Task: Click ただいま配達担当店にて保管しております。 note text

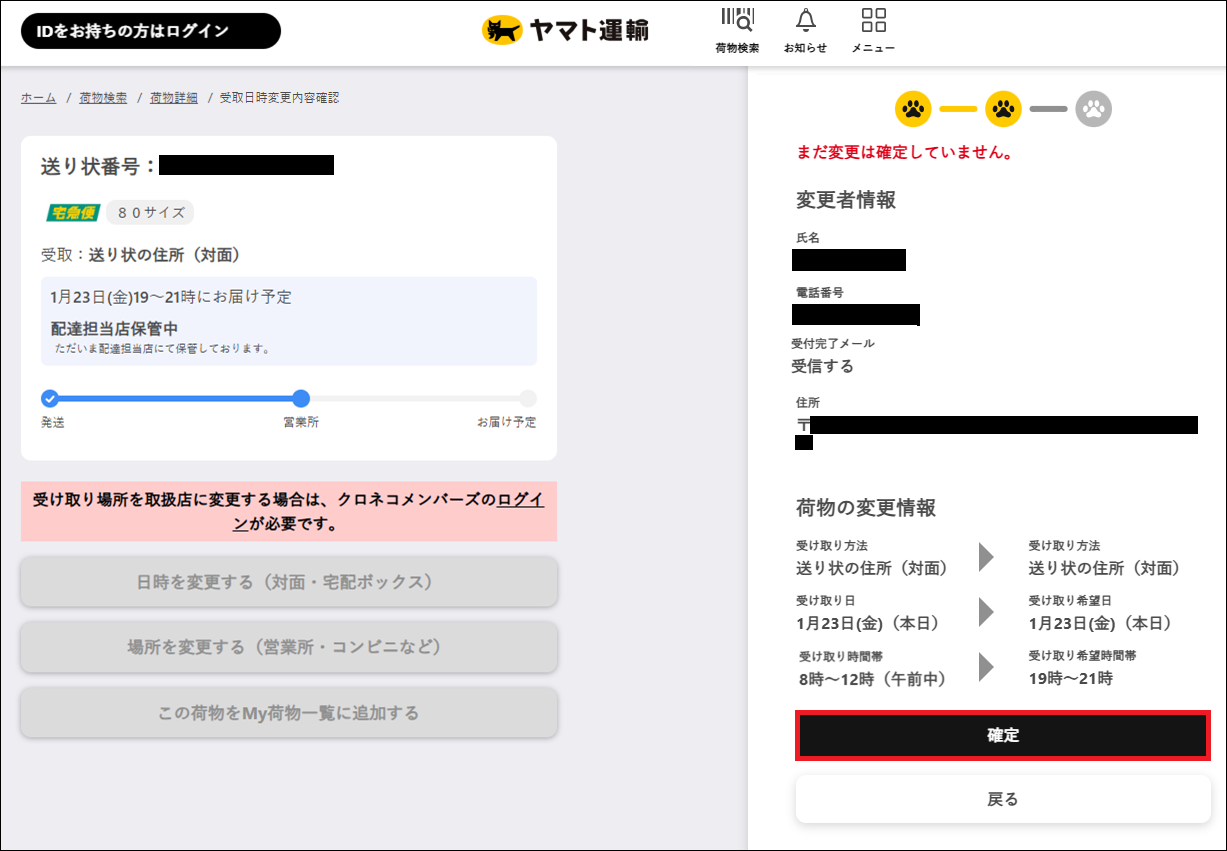Action: [162, 349]
